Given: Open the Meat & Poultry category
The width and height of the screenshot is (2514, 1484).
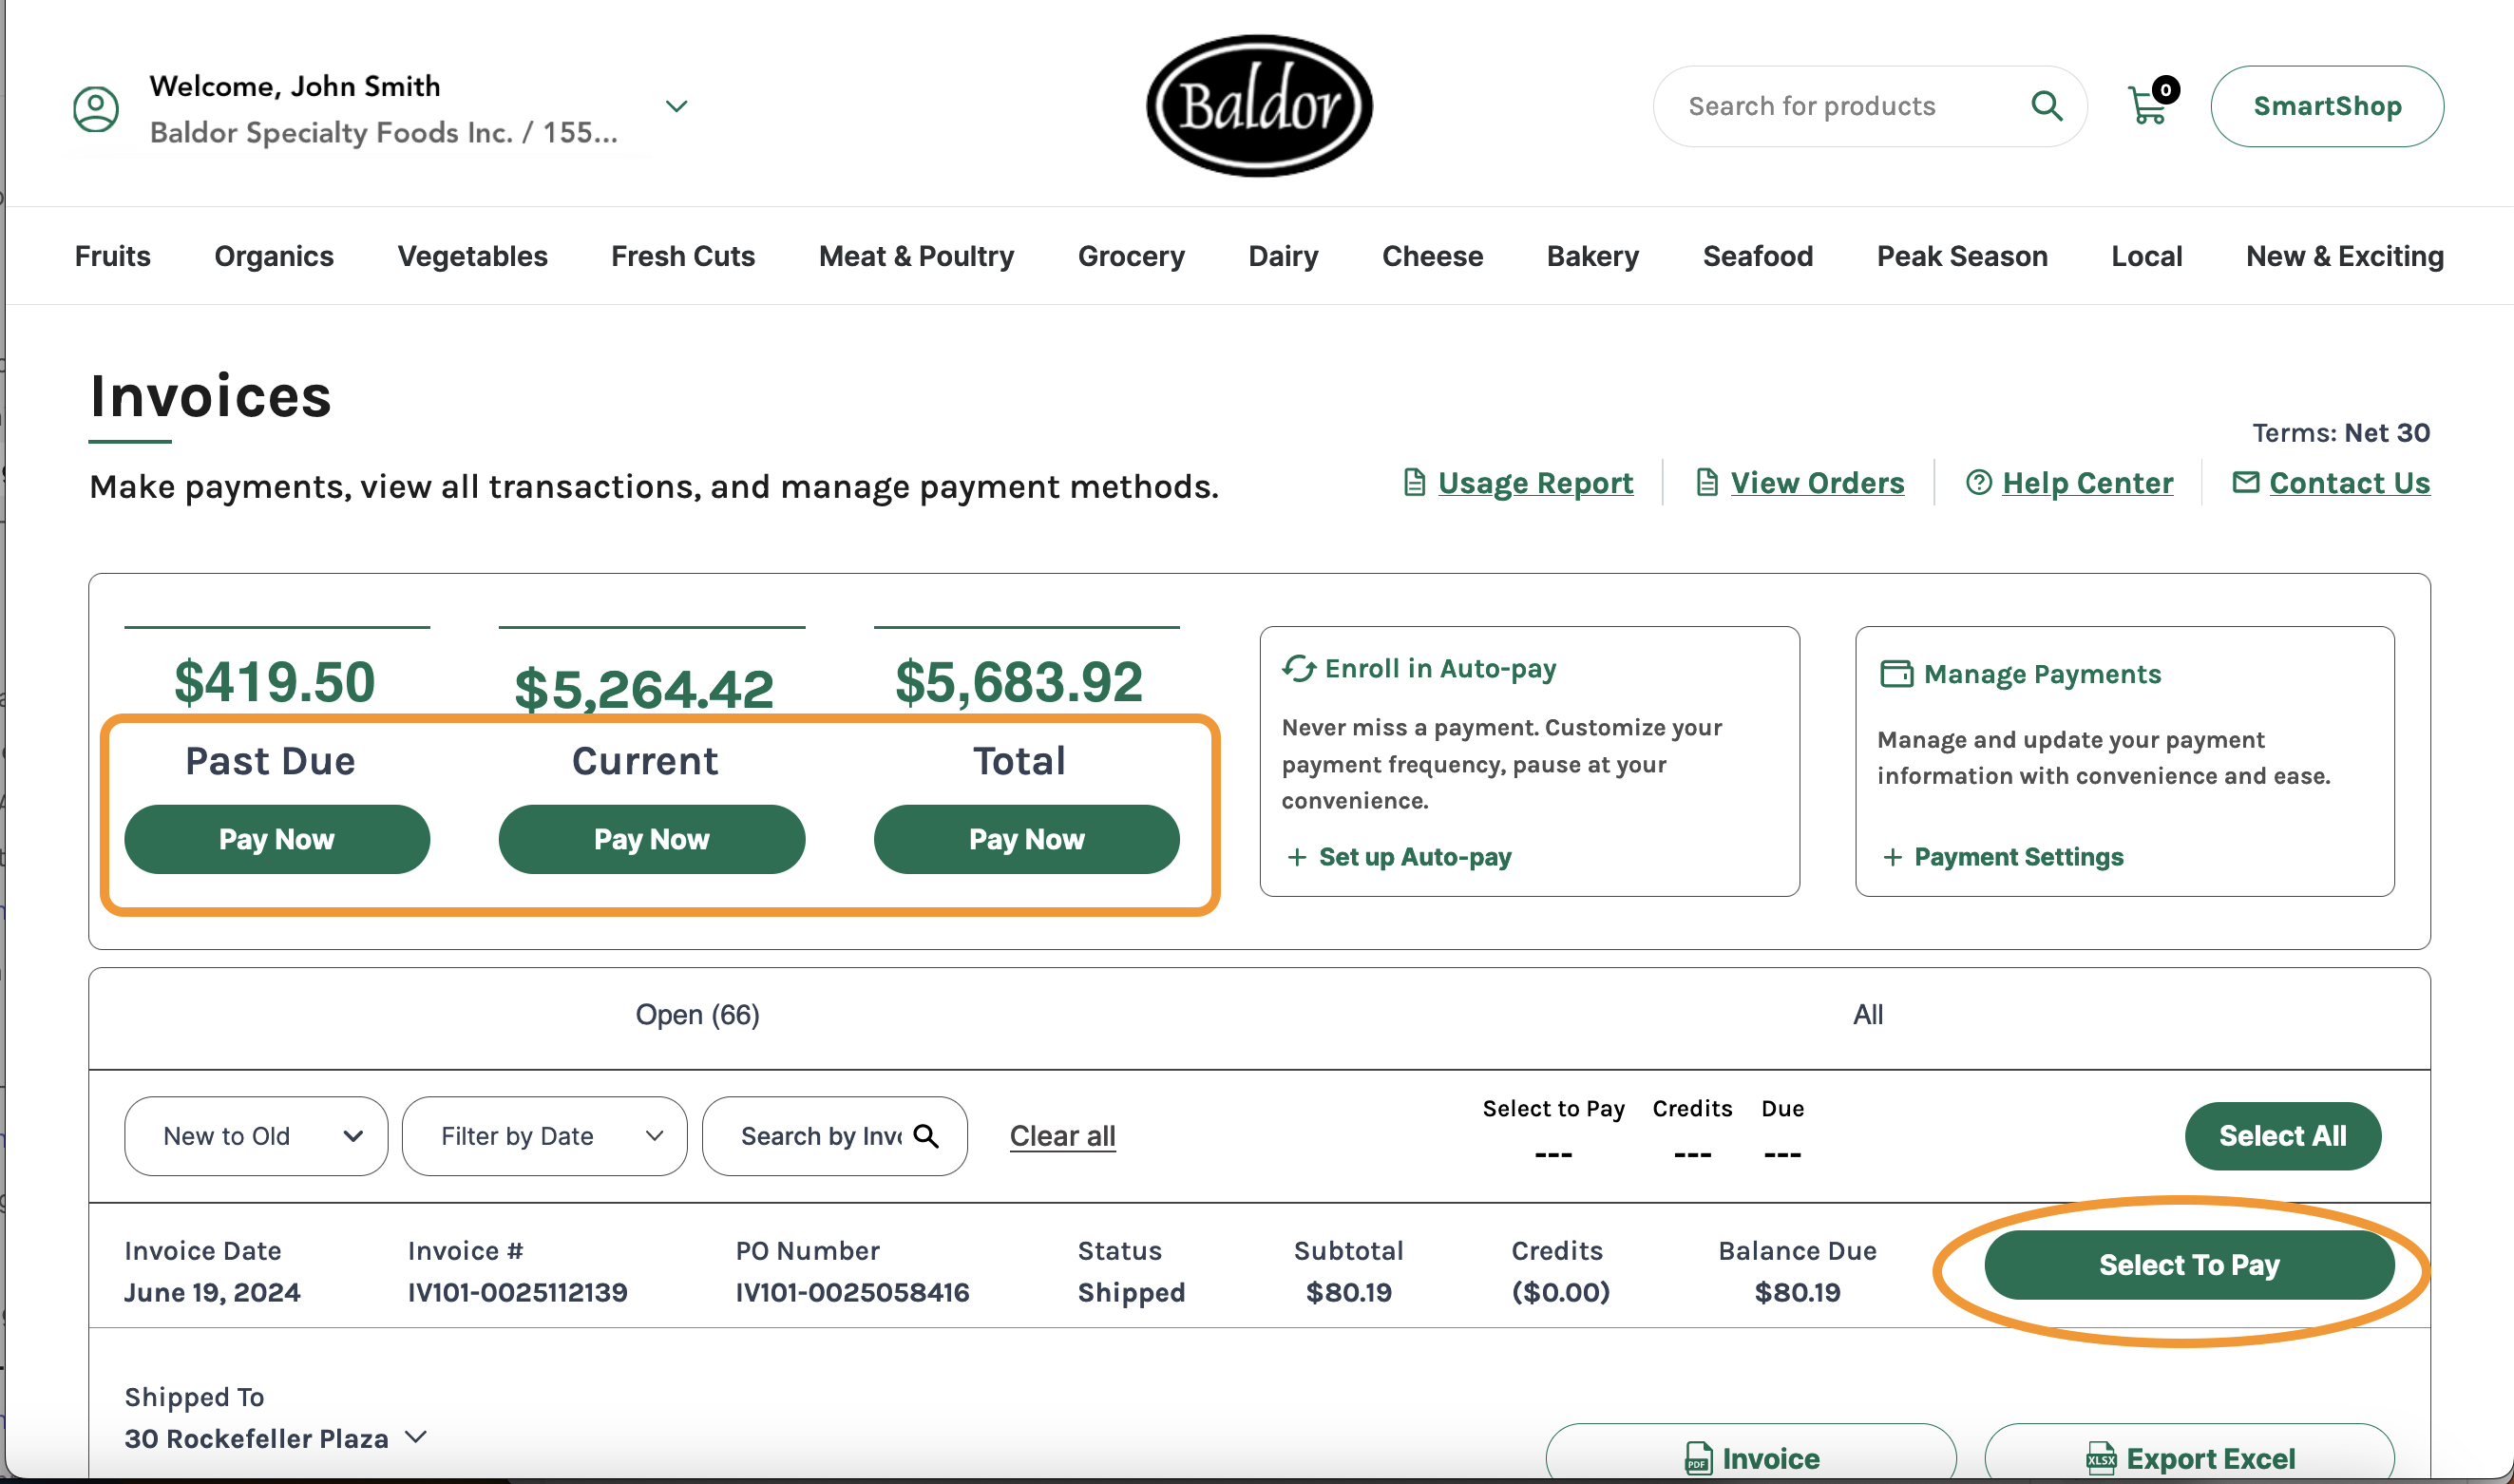Looking at the screenshot, I should 916,256.
